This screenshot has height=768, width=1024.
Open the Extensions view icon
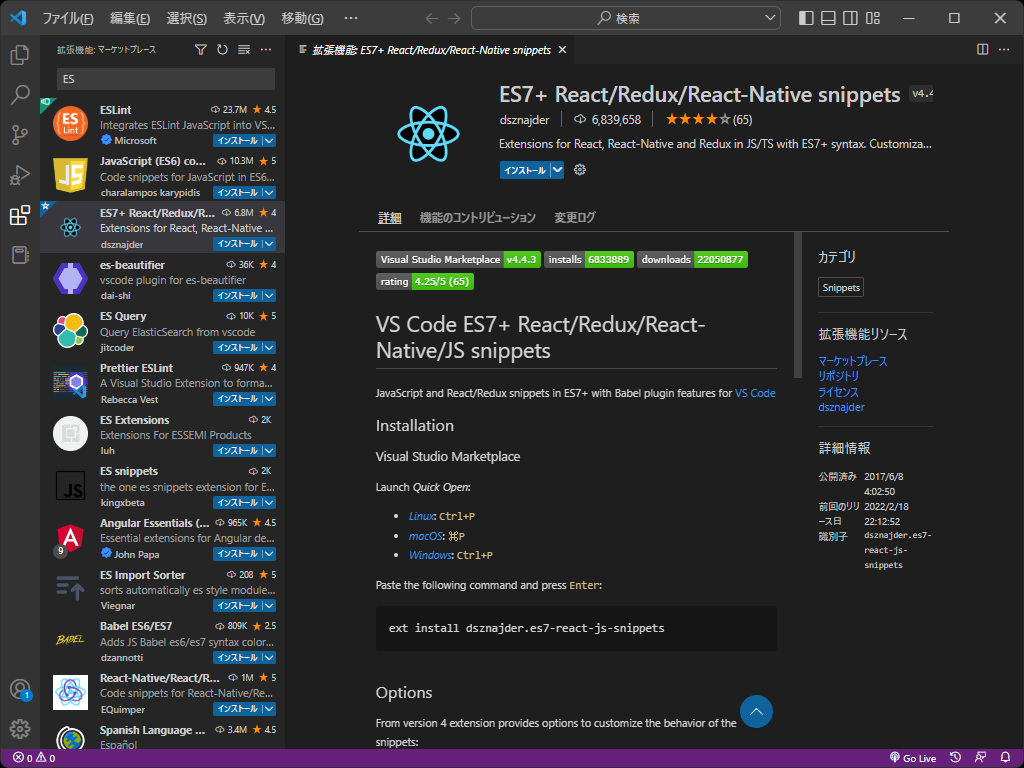click(x=20, y=215)
